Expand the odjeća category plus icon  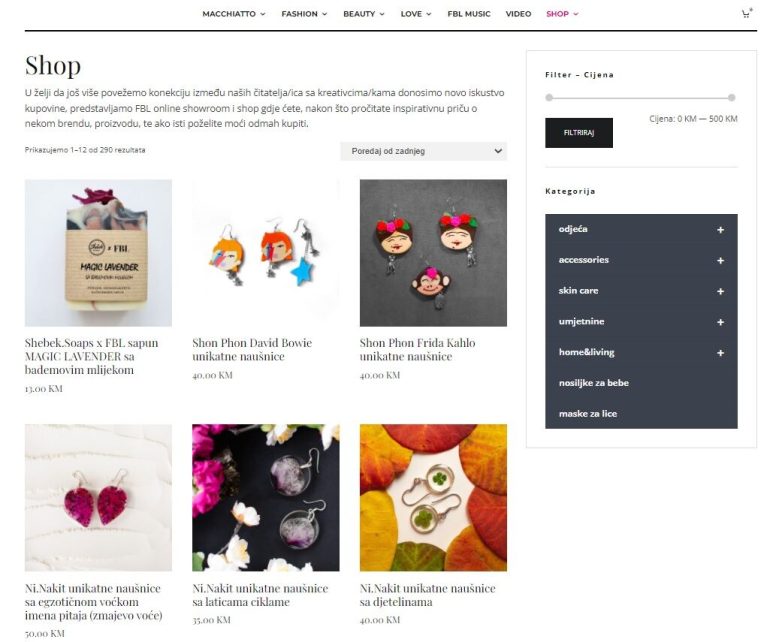pyautogui.click(x=720, y=230)
